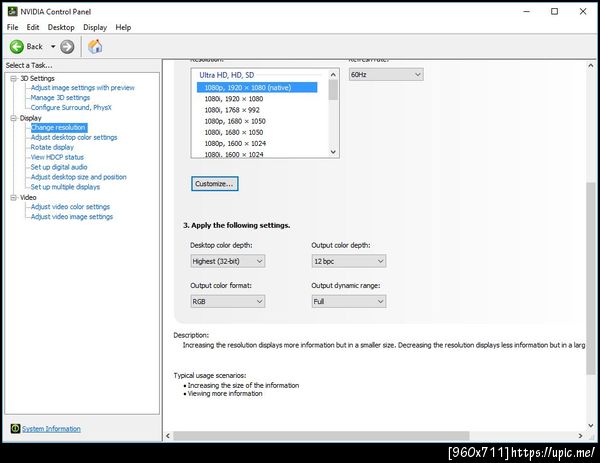Click main panel vertical scrollbar thumb
600x463 pixels.
(591, 279)
